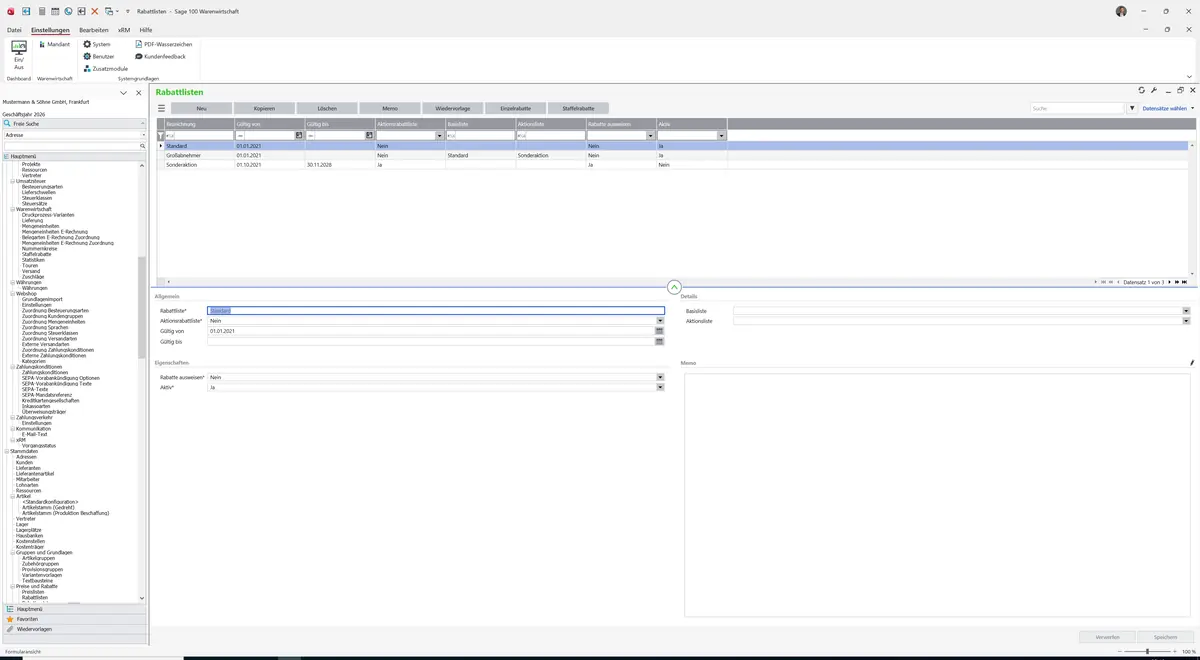Open Wiedervorlagen section in sidebar
This screenshot has height=660, width=1200.
pos(74,629)
